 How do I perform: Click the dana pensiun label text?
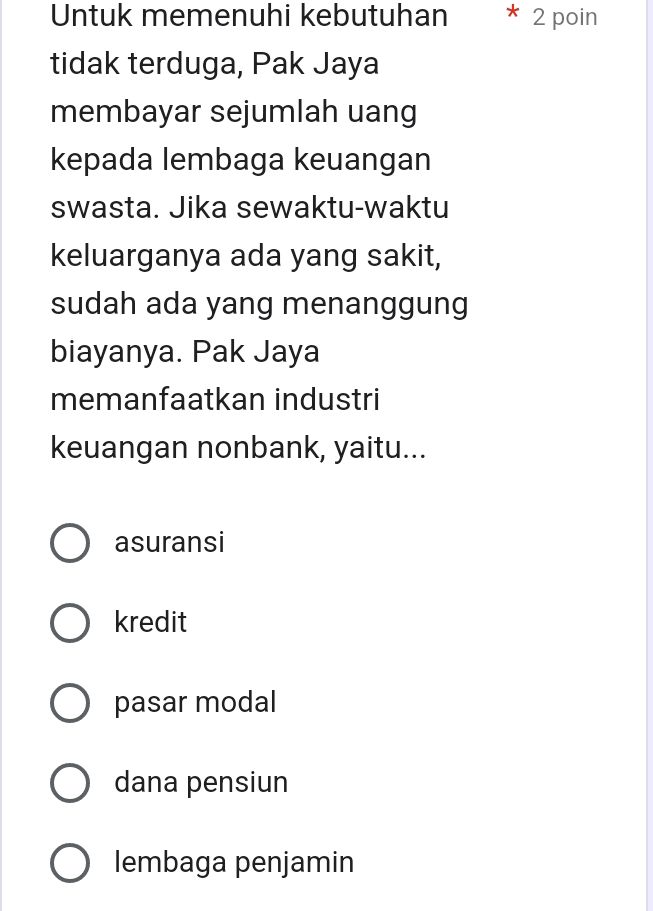point(200,782)
